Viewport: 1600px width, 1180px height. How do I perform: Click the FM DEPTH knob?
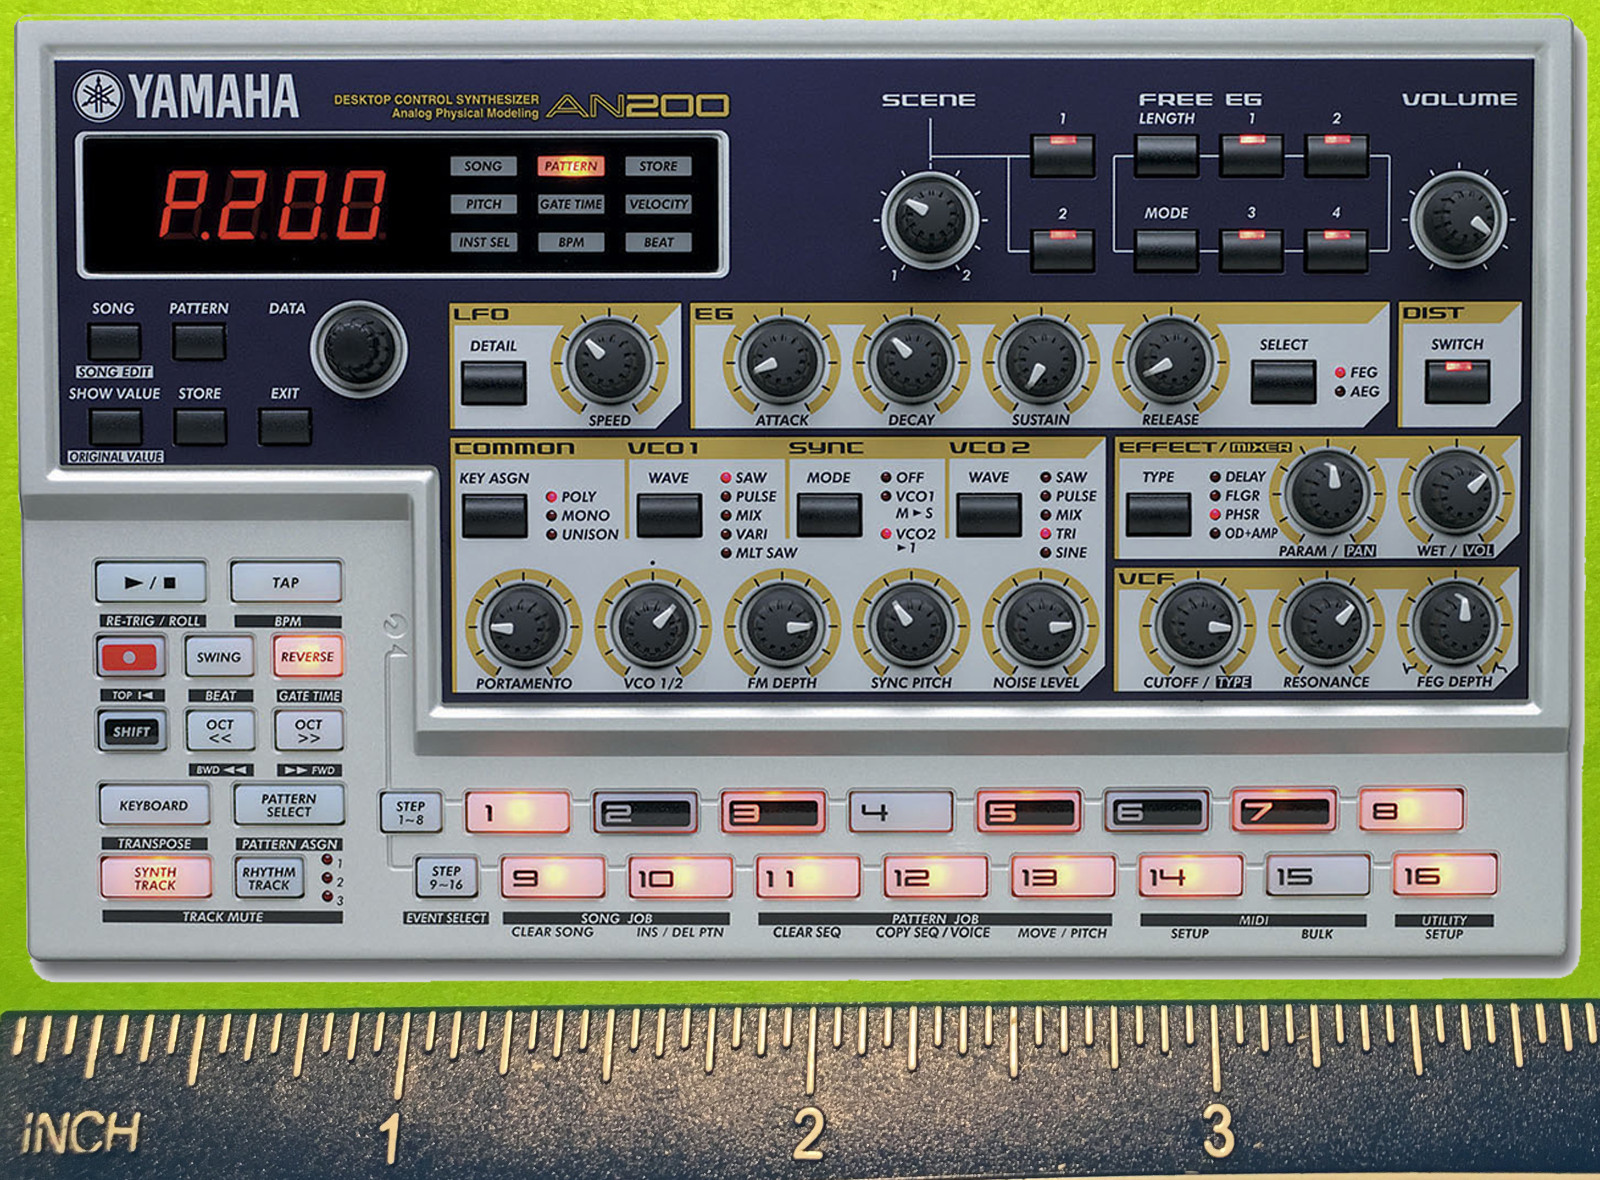click(x=782, y=626)
